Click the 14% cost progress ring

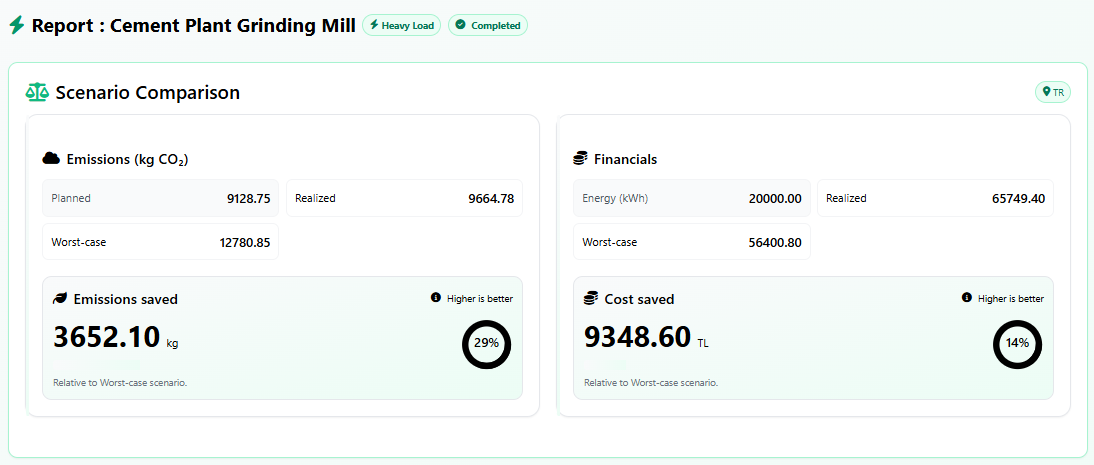[1017, 343]
